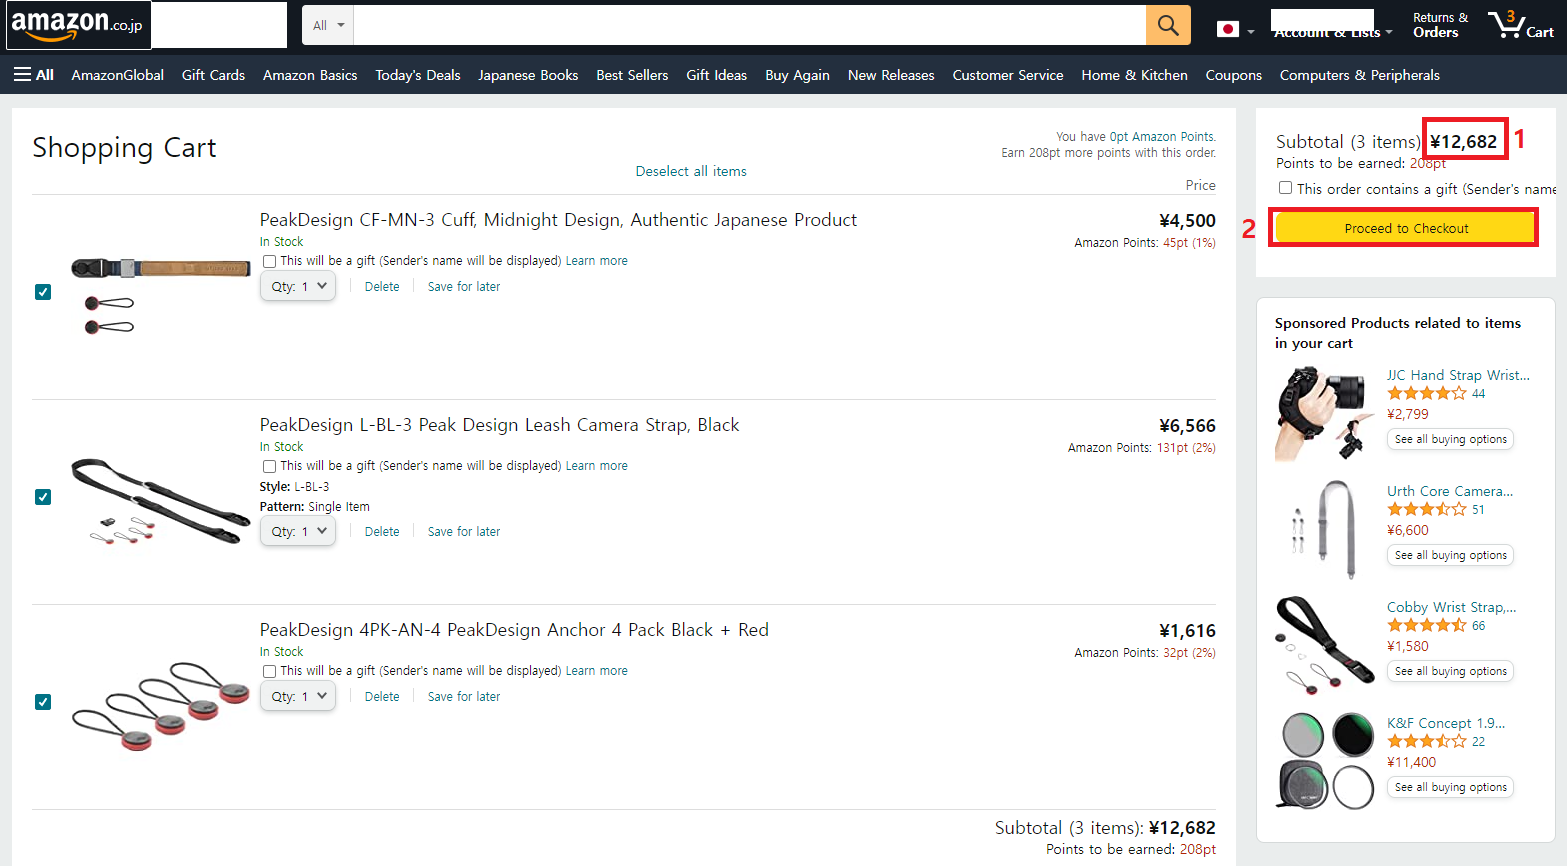This screenshot has height=866, width=1567.
Task: Click the Proceed to Checkout button
Action: tap(1406, 228)
